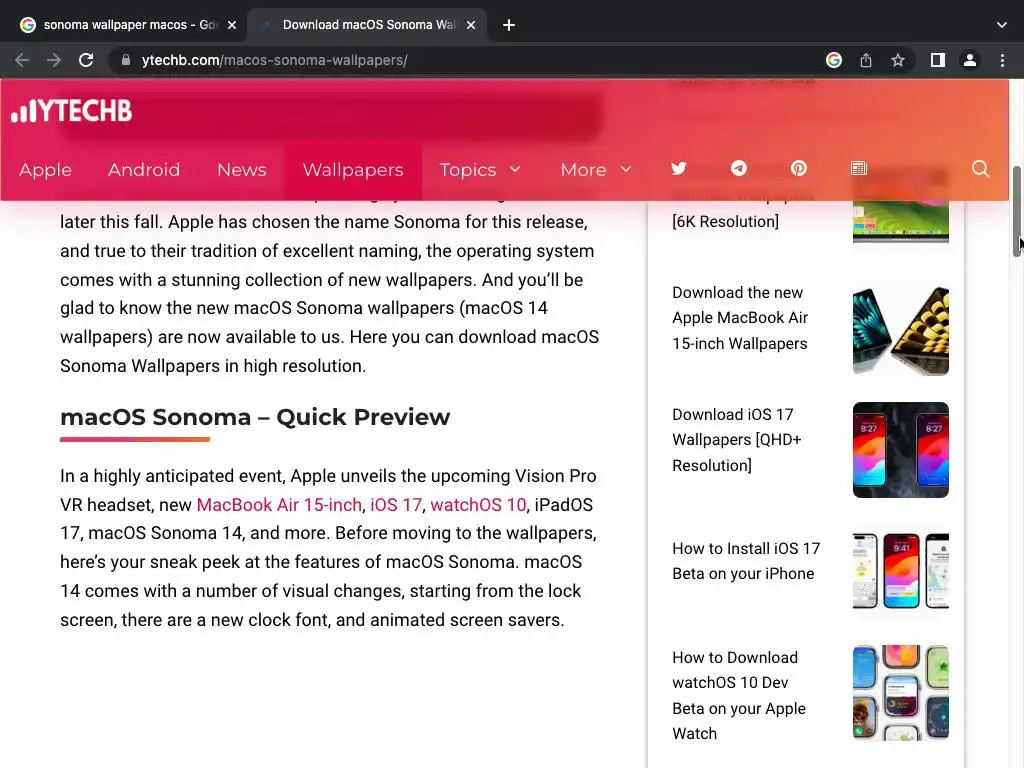Click the page vertical scrollbar thumb
Image resolution: width=1024 pixels, height=768 pixels.
point(1017,212)
